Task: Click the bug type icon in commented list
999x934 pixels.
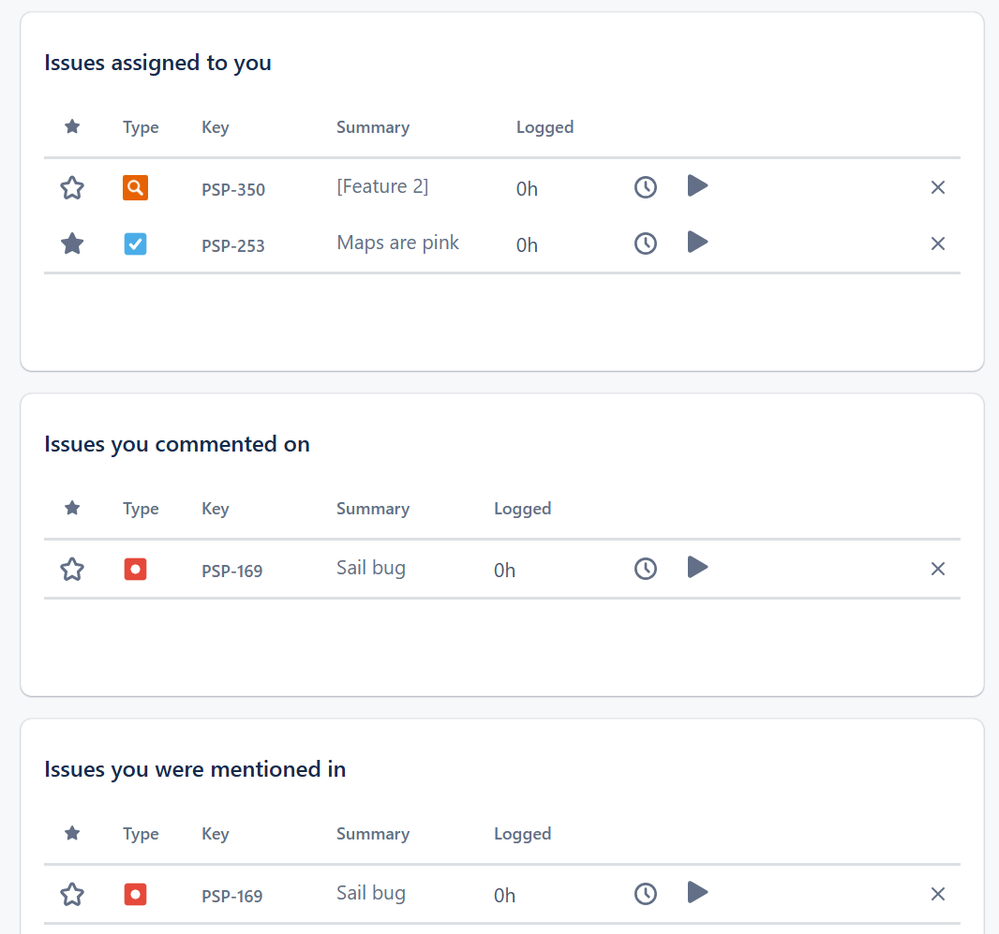Action: pos(135,570)
